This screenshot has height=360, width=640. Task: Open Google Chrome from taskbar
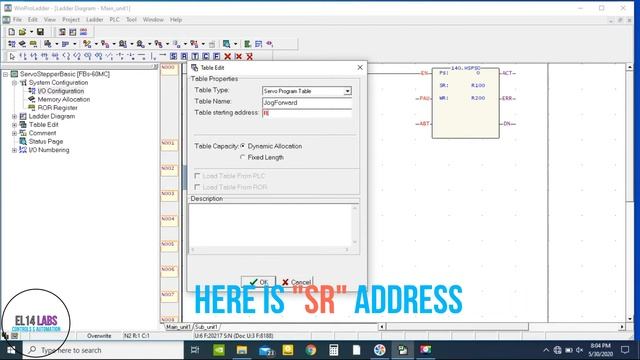pyautogui.click(x=311, y=350)
